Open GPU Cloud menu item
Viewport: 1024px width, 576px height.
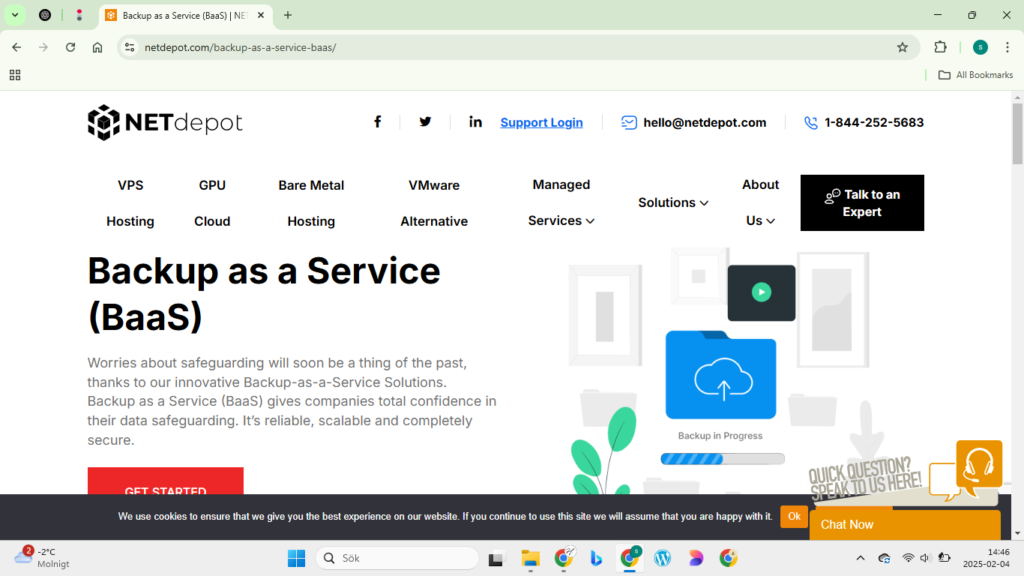[x=212, y=203]
